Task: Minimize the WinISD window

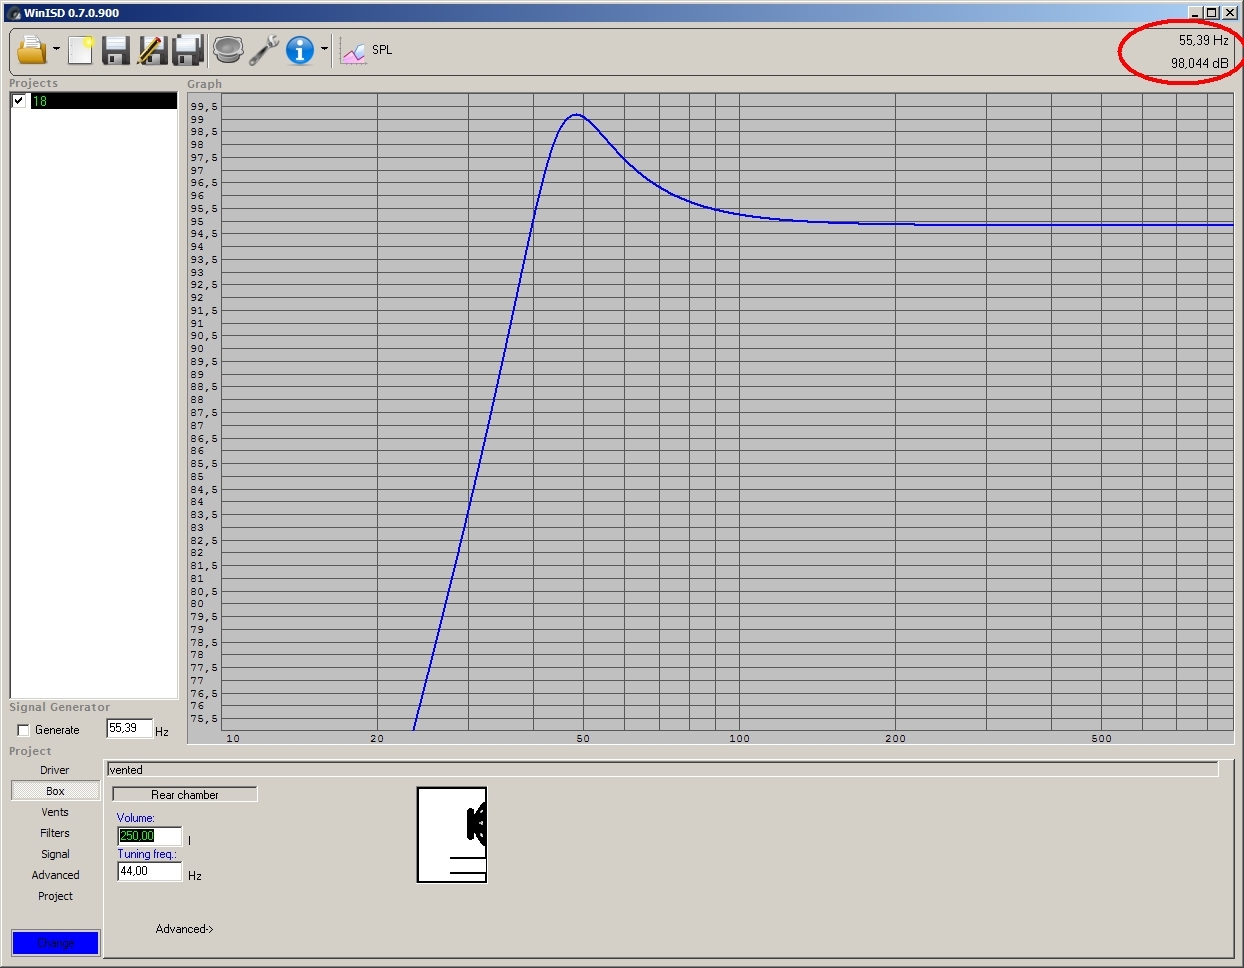Action: (1195, 13)
